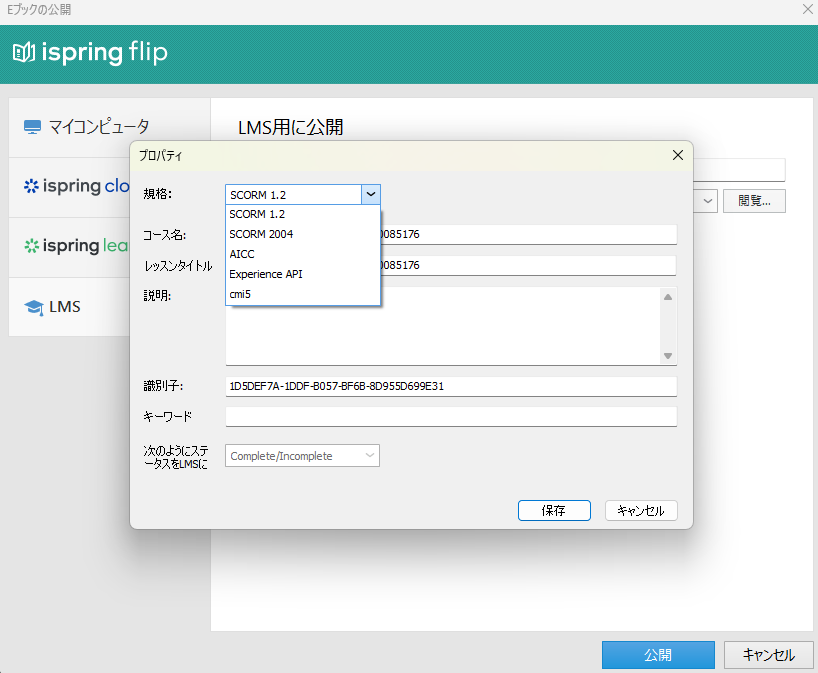The height and width of the screenshot is (673, 818).
Task: Choose SCORM 1.2 from the dropdown list
Action: pos(303,214)
